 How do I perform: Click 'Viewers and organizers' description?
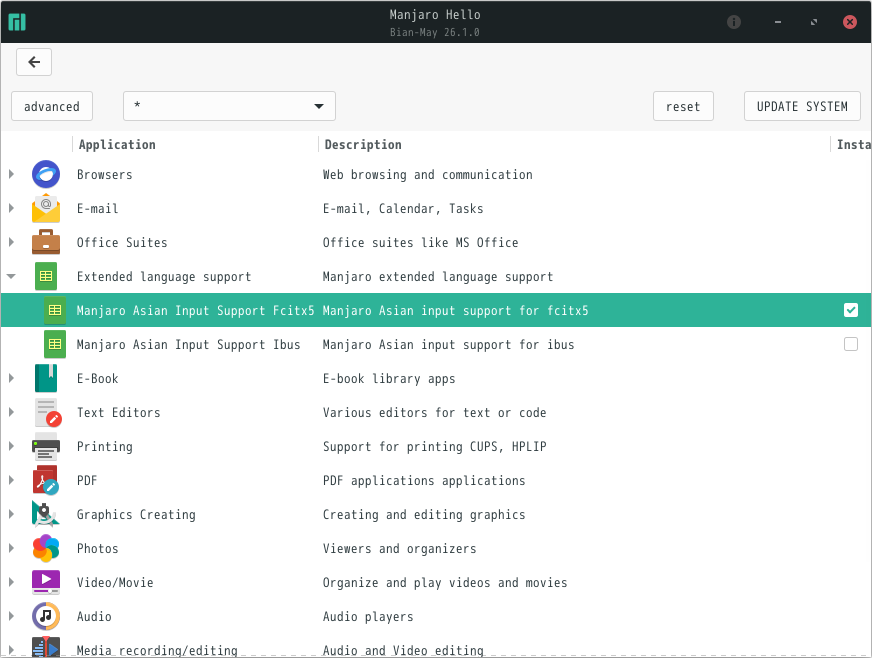pos(399,548)
